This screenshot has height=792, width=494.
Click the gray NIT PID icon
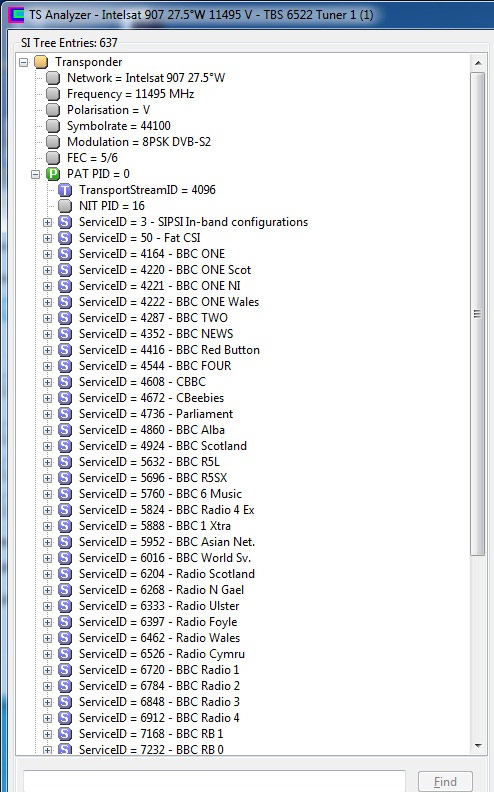(x=65, y=206)
